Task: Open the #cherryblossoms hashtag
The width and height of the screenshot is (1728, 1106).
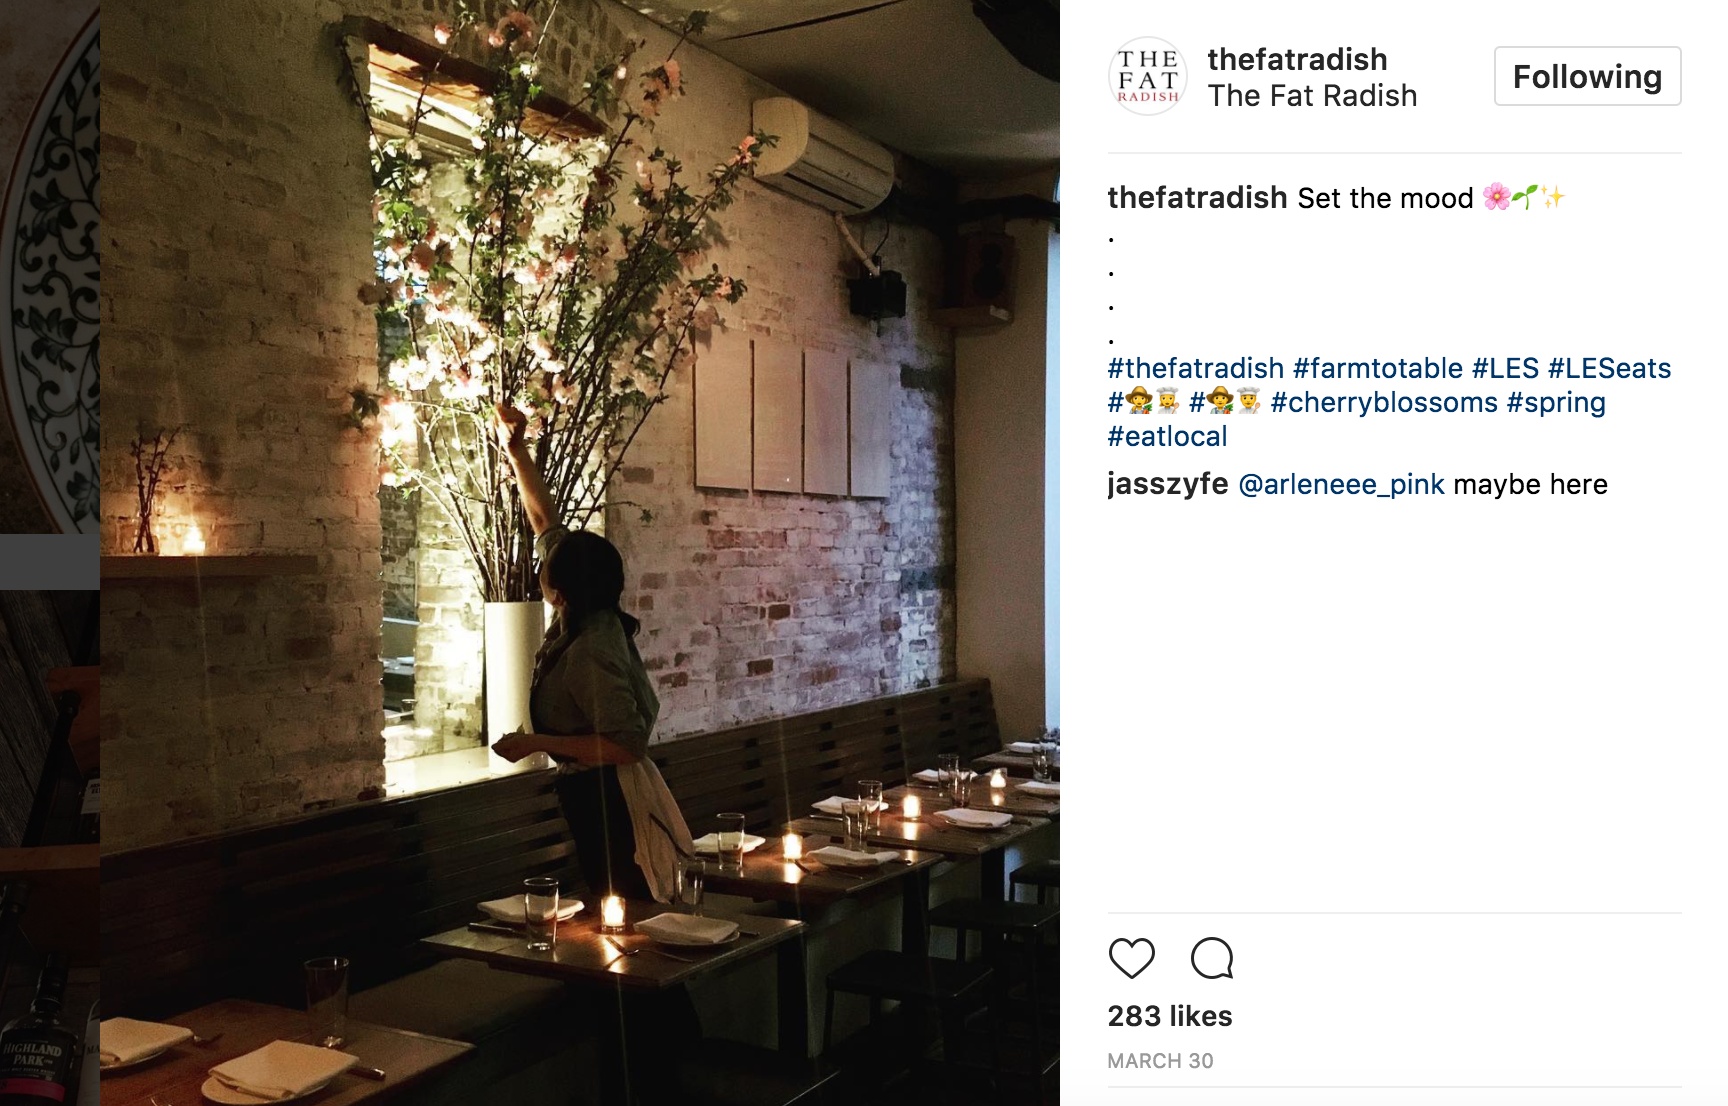Action: pyautogui.click(x=1384, y=403)
